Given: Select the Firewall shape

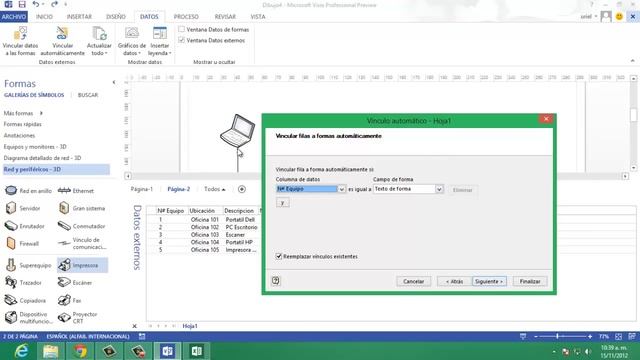Looking at the screenshot, I should (22, 244).
